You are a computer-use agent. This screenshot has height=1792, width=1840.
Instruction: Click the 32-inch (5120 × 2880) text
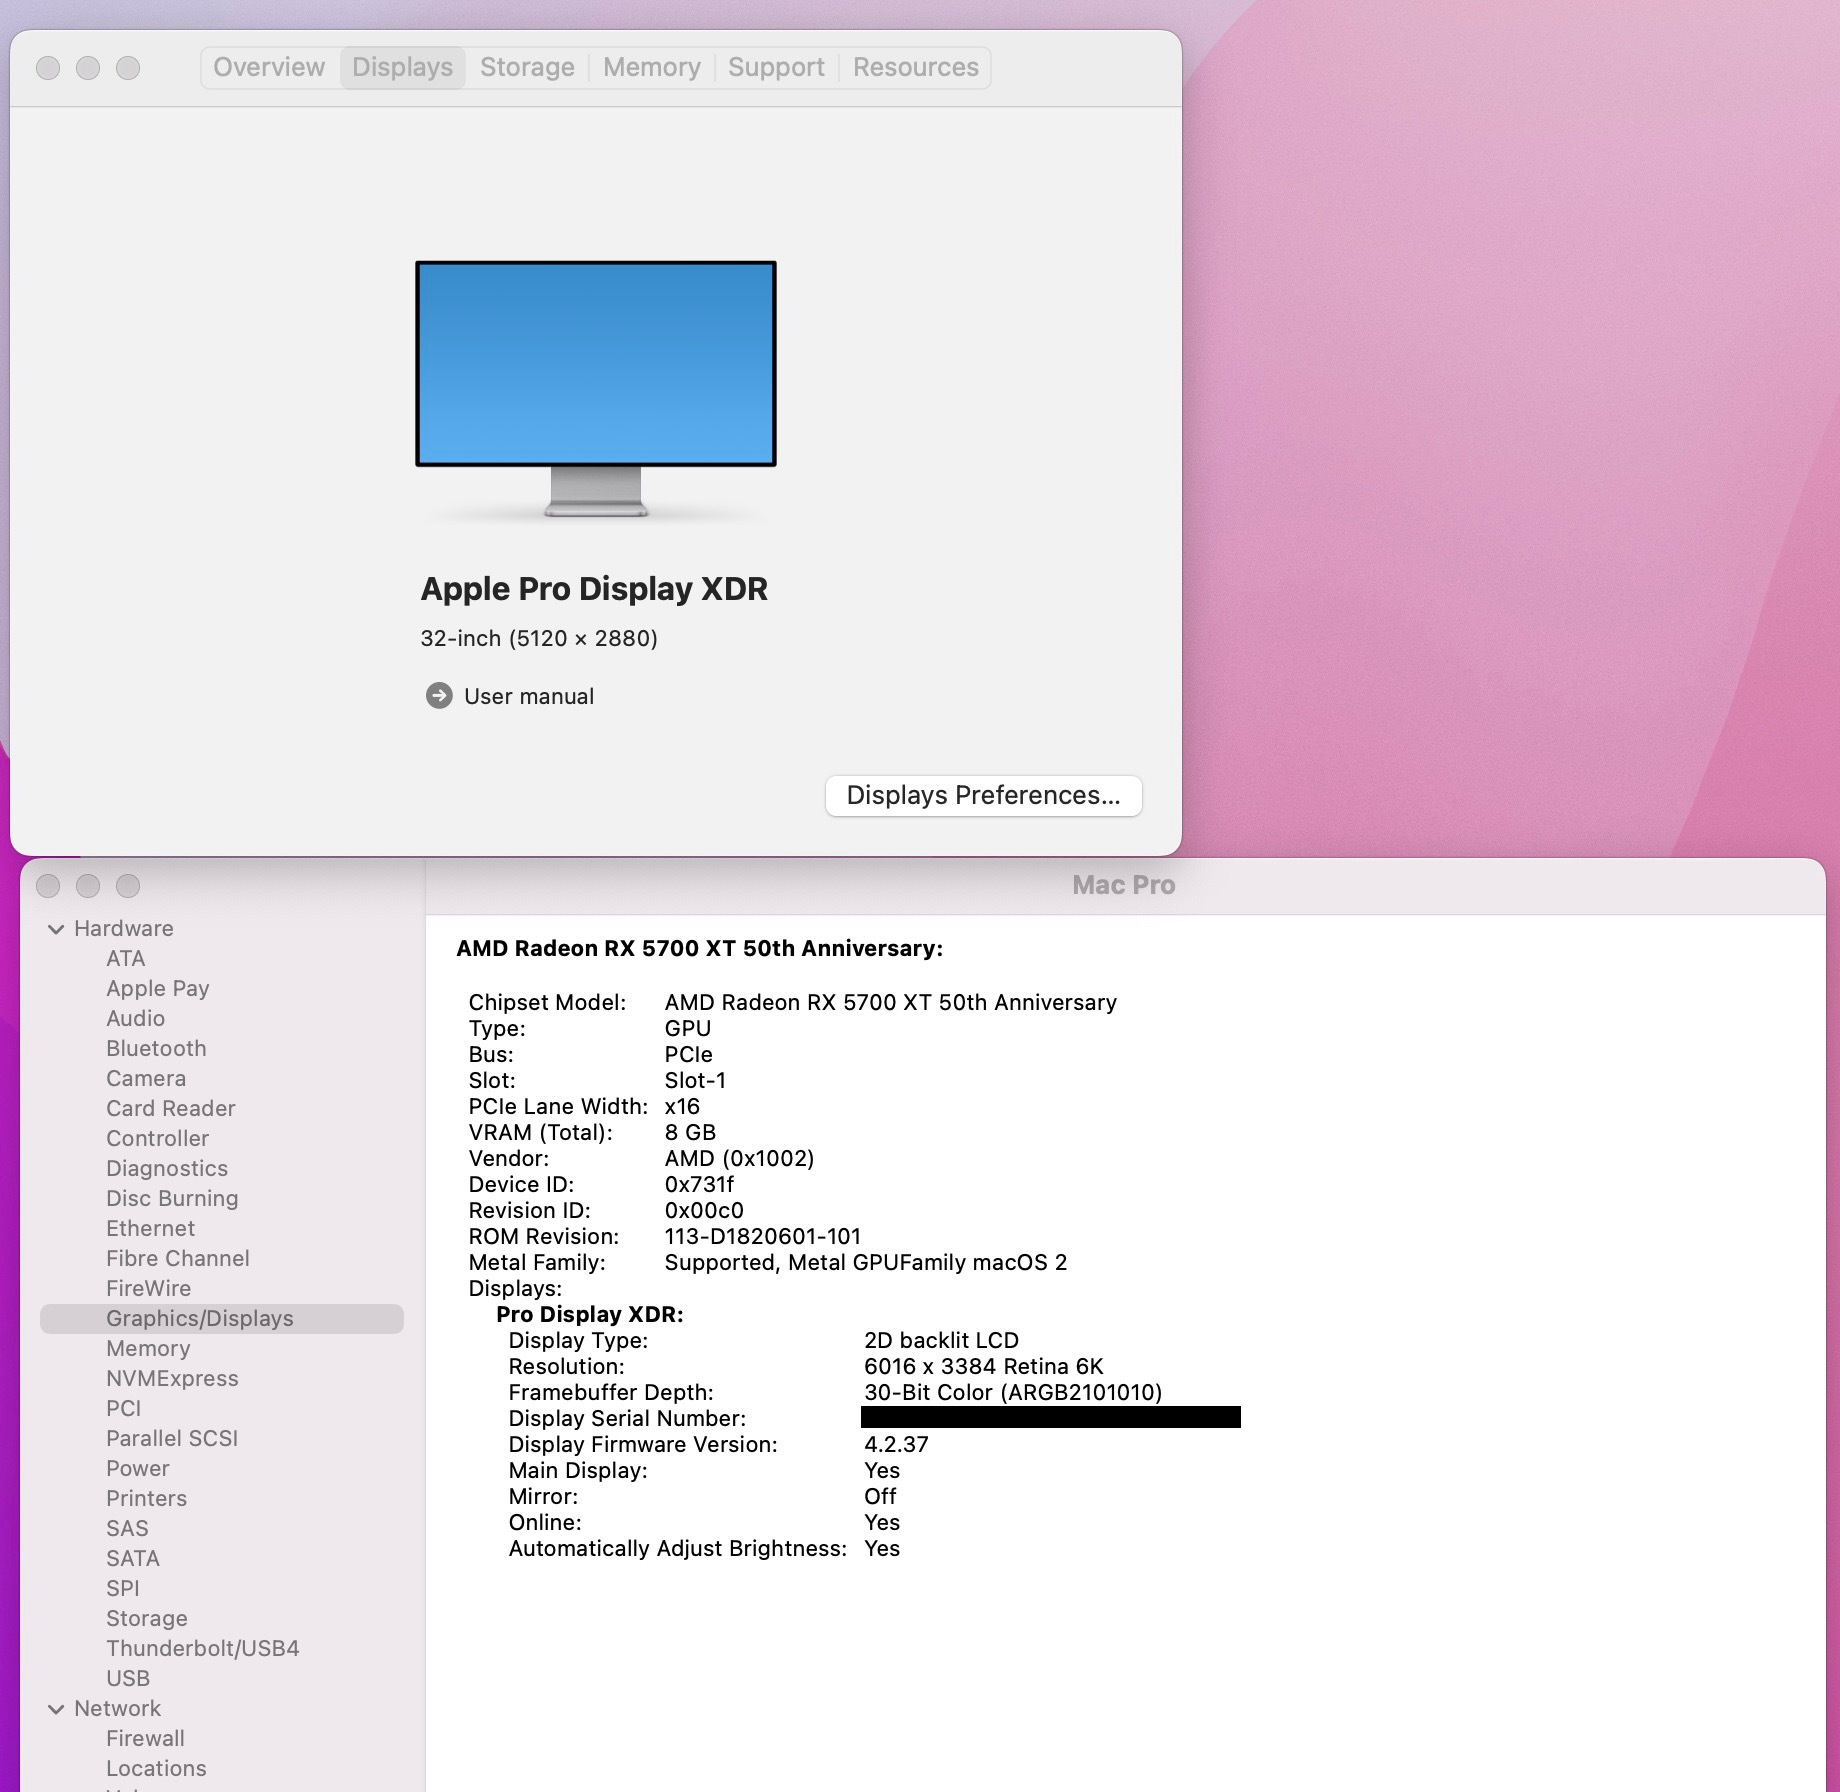pos(539,638)
